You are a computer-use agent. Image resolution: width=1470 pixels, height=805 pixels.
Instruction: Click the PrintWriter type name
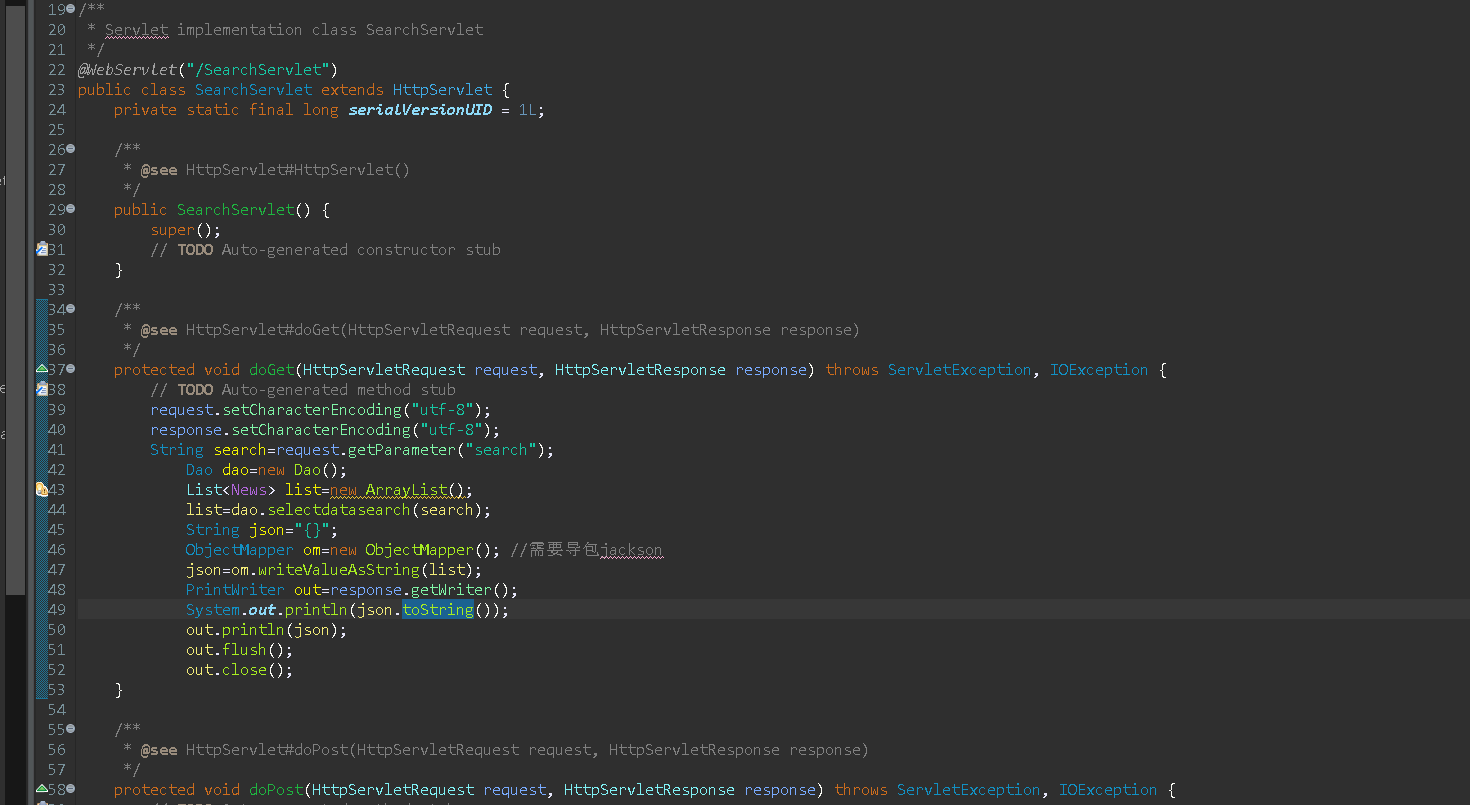click(x=235, y=590)
